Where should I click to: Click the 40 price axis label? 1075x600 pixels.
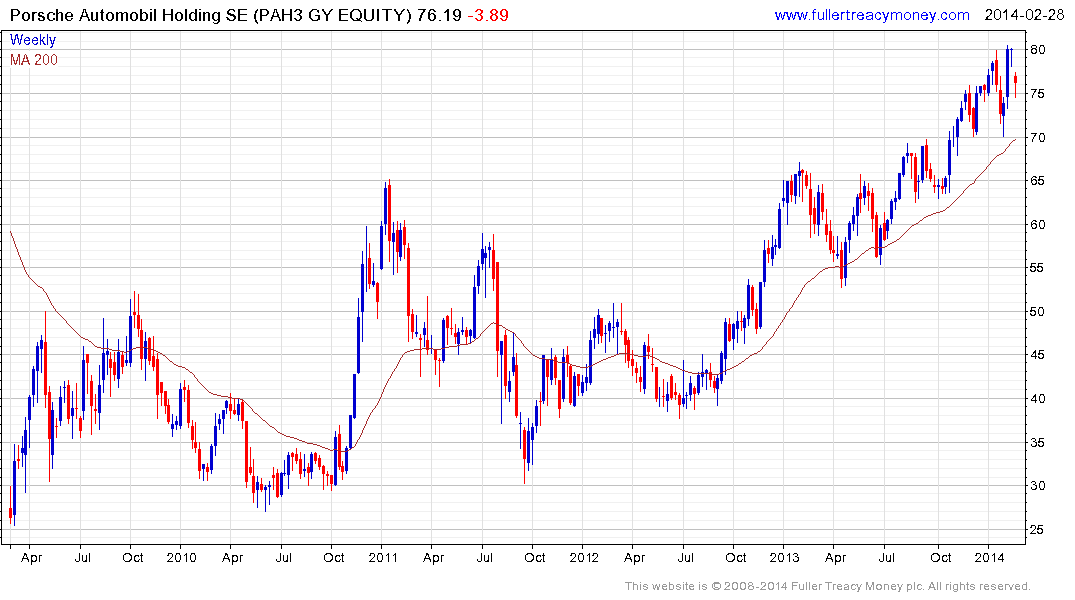(x=1037, y=398)
